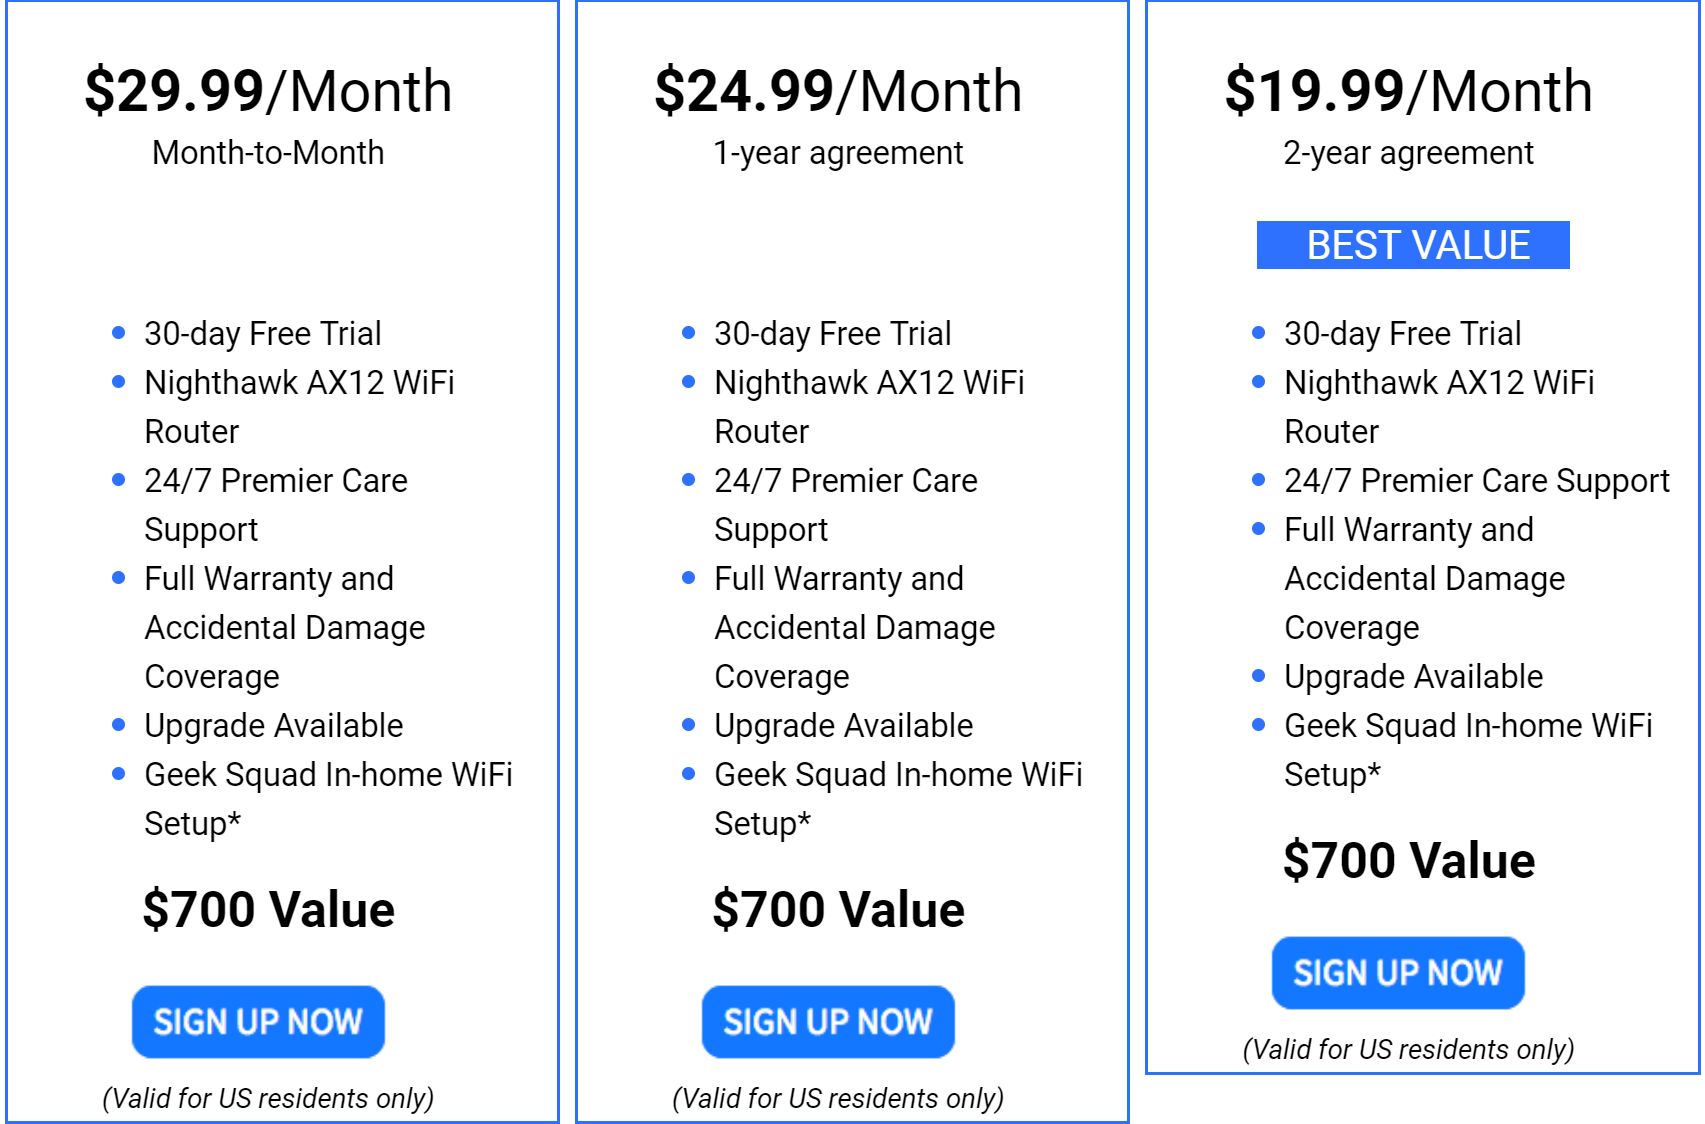Click $700 Value in the 1-year plan
Screen dimensions: 1705x1124
click(x=838, y=910)
